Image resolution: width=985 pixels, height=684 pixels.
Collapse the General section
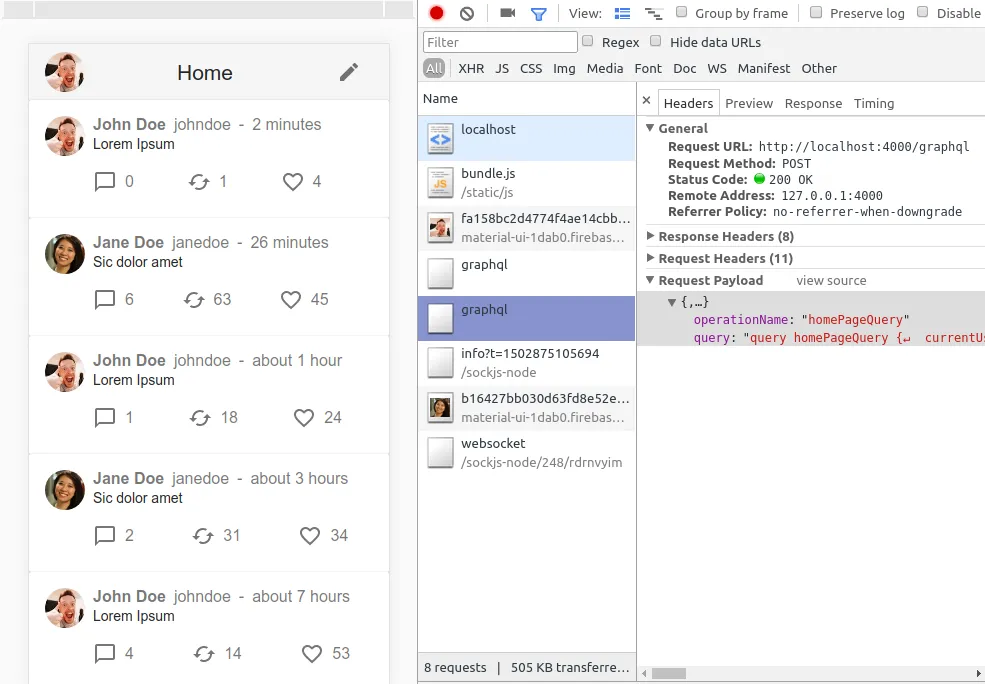pyautogui.click(x=651, y=128)
